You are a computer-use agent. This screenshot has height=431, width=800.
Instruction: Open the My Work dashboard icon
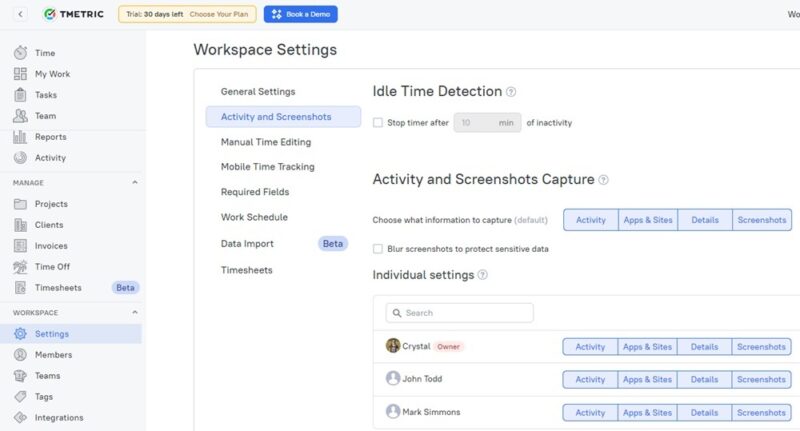[20, 74]
